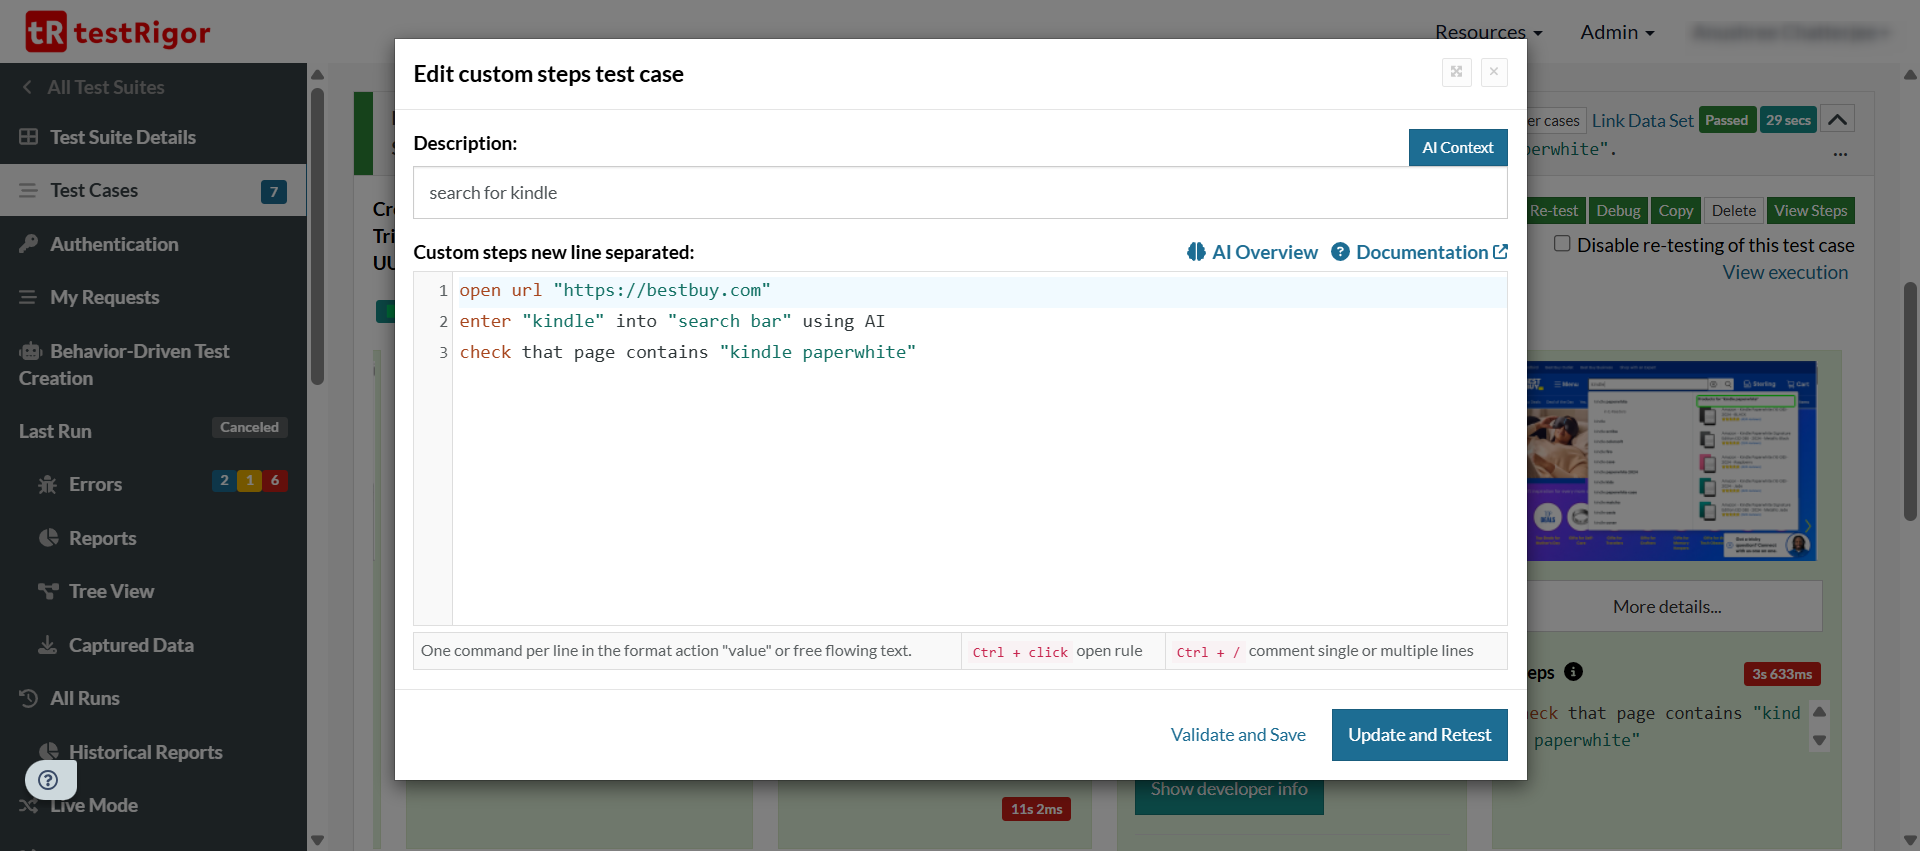Click the testRigor logo icon
Viewport: 1920px width, 851px height.
(x=46, y=32)
